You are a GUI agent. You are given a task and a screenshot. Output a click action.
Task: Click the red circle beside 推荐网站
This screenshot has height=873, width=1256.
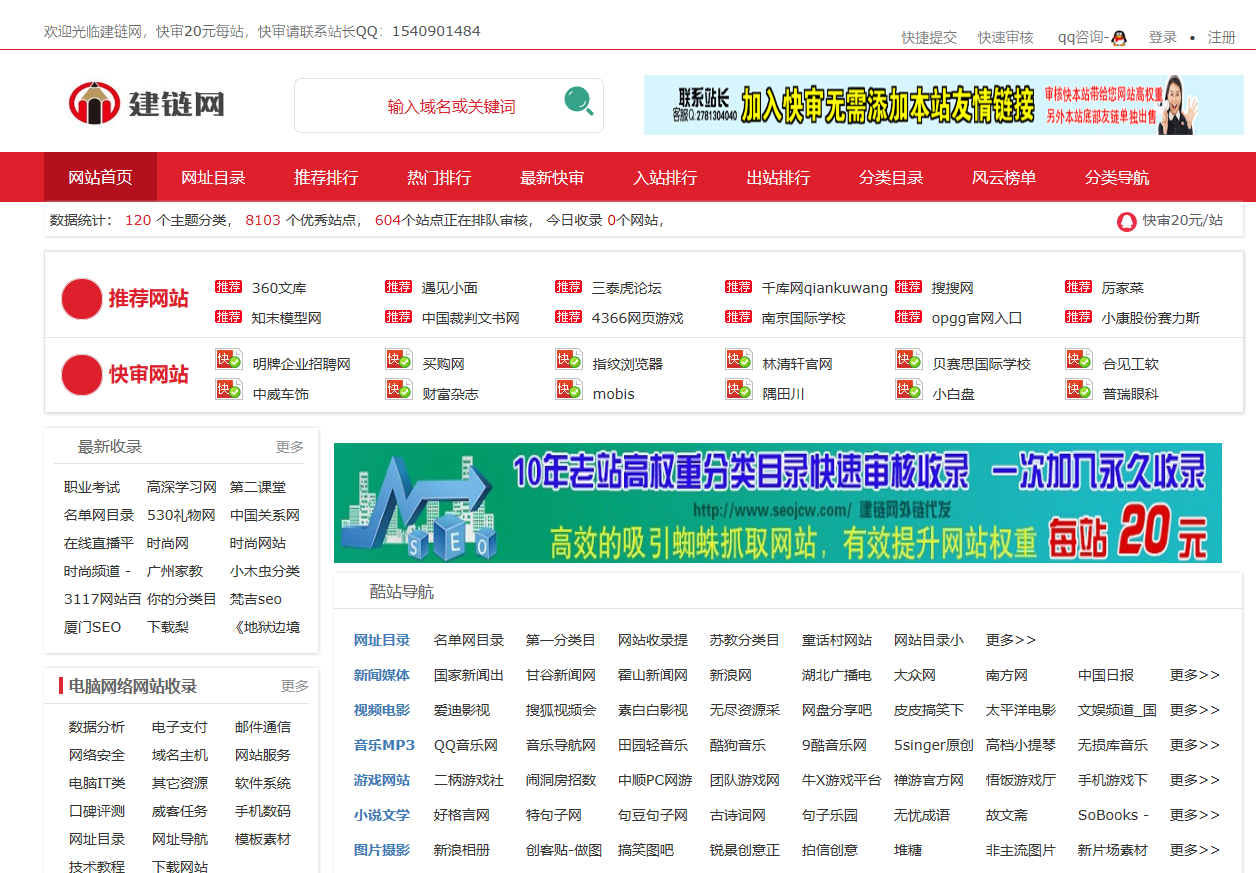[82, 299]
